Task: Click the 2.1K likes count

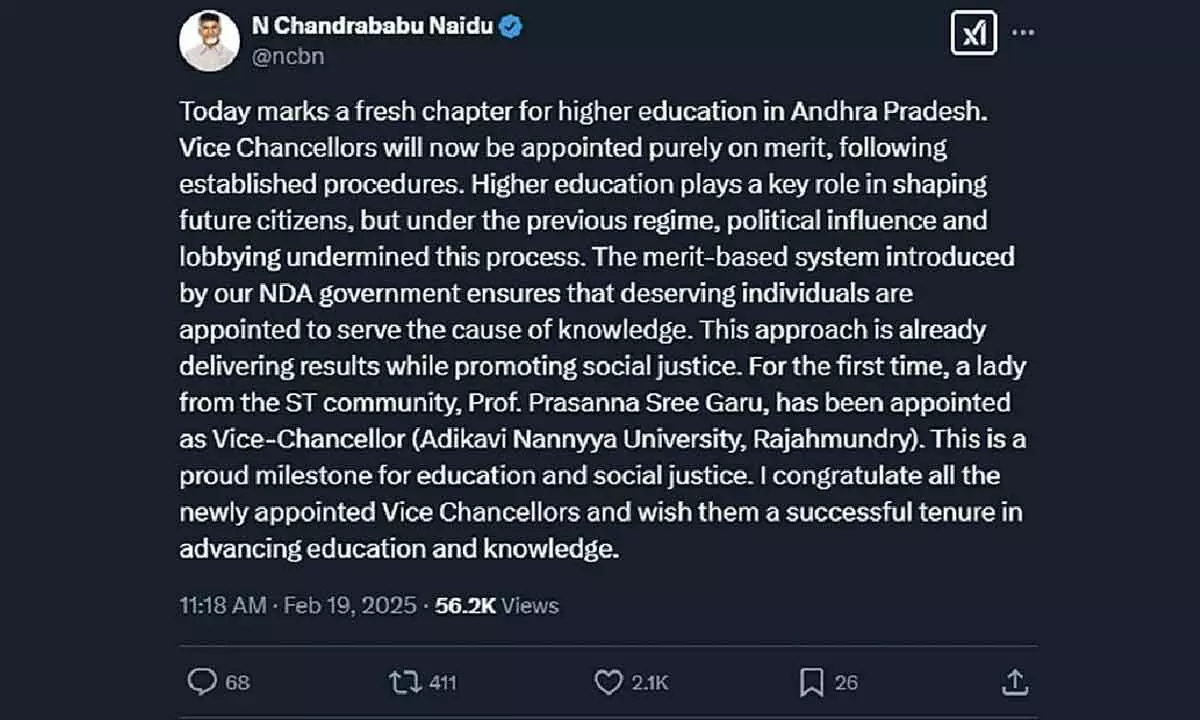Action: coord(650,683)
